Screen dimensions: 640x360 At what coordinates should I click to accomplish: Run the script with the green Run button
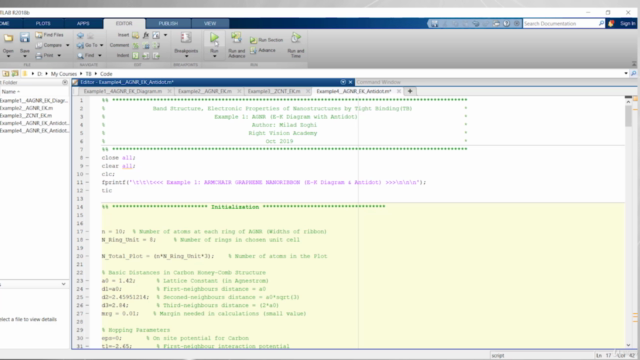214,38
